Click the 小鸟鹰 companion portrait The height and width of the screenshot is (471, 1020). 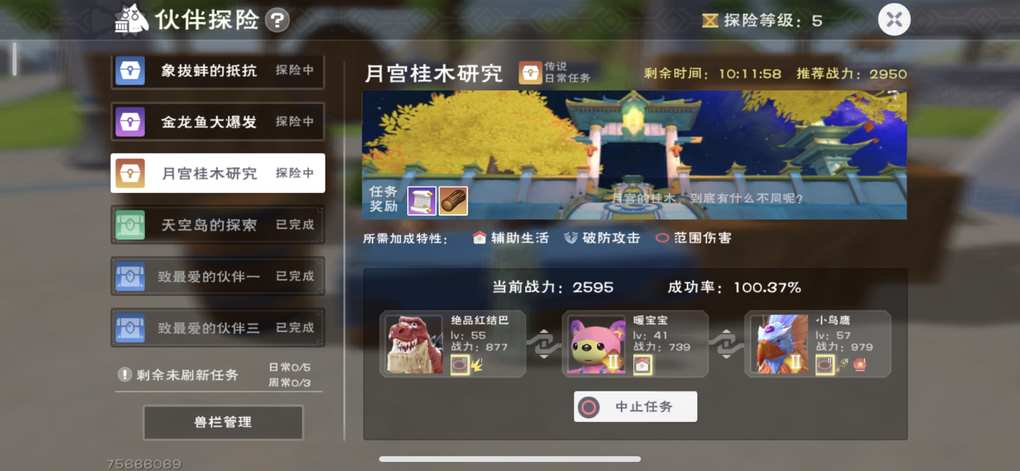779,344
